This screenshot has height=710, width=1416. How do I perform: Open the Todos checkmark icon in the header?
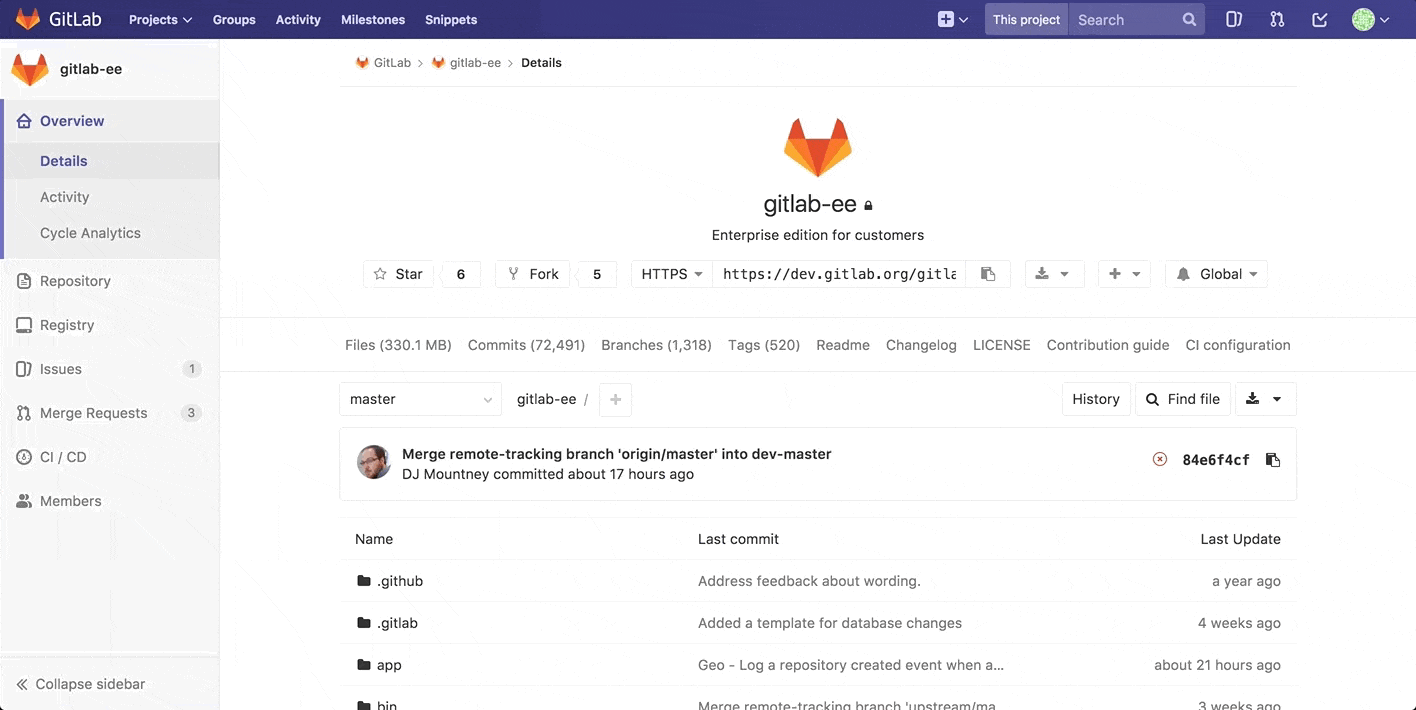[1320, 19]
